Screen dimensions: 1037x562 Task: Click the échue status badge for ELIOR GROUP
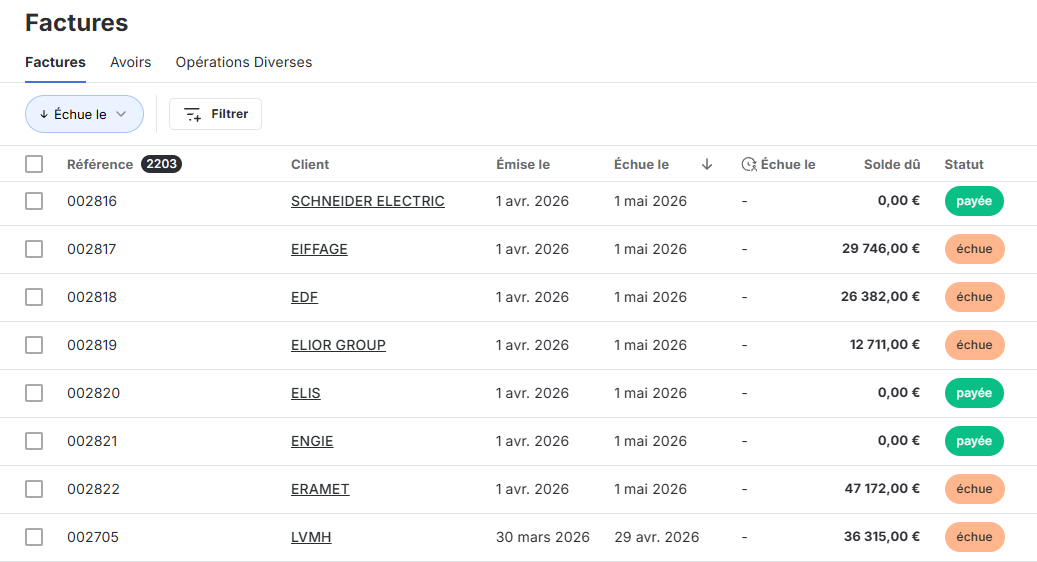point(974,345)
